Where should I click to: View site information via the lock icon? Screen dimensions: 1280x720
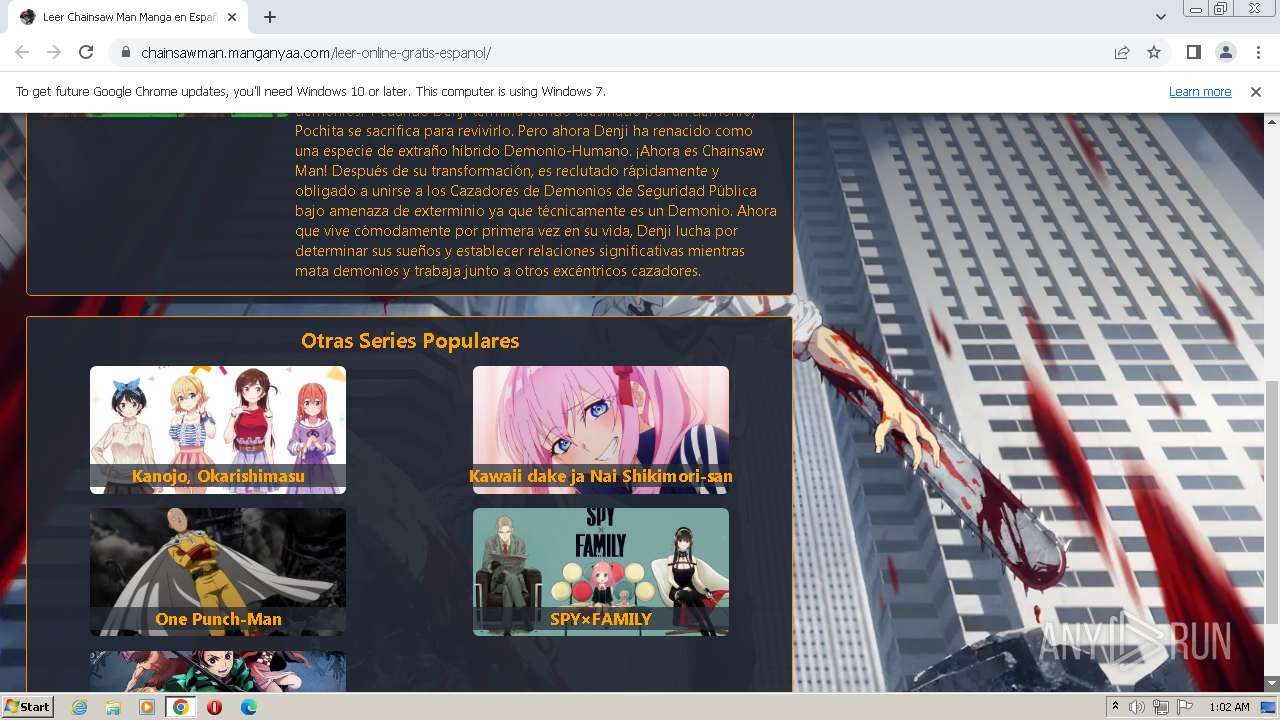tap(125, 52)
